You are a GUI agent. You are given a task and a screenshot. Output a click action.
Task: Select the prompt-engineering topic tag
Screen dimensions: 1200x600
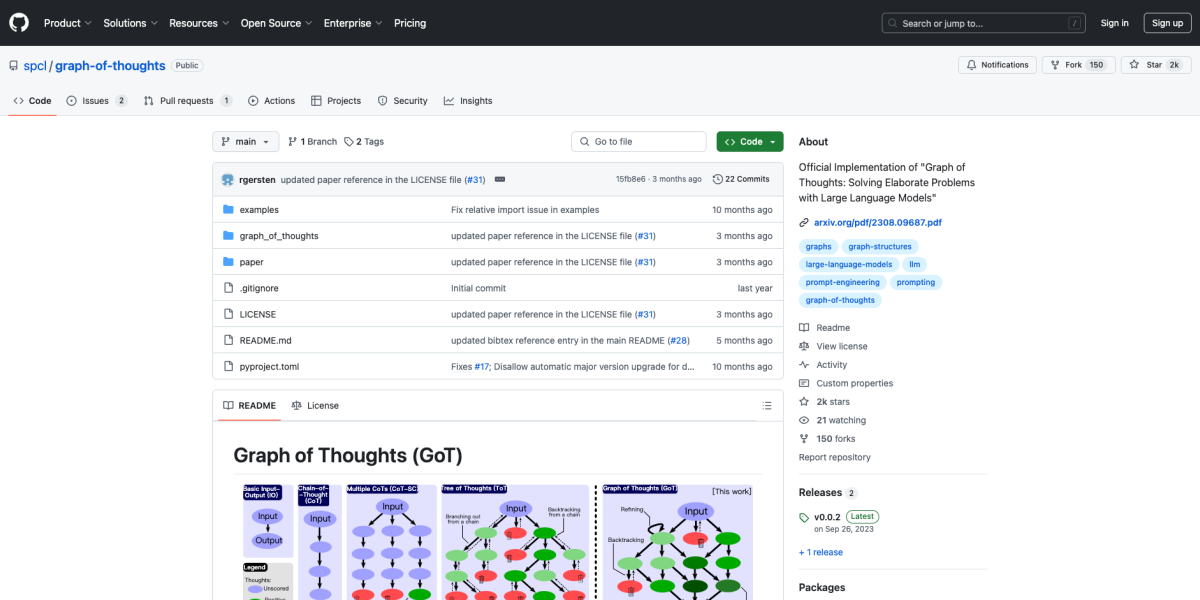click(842, 282)
